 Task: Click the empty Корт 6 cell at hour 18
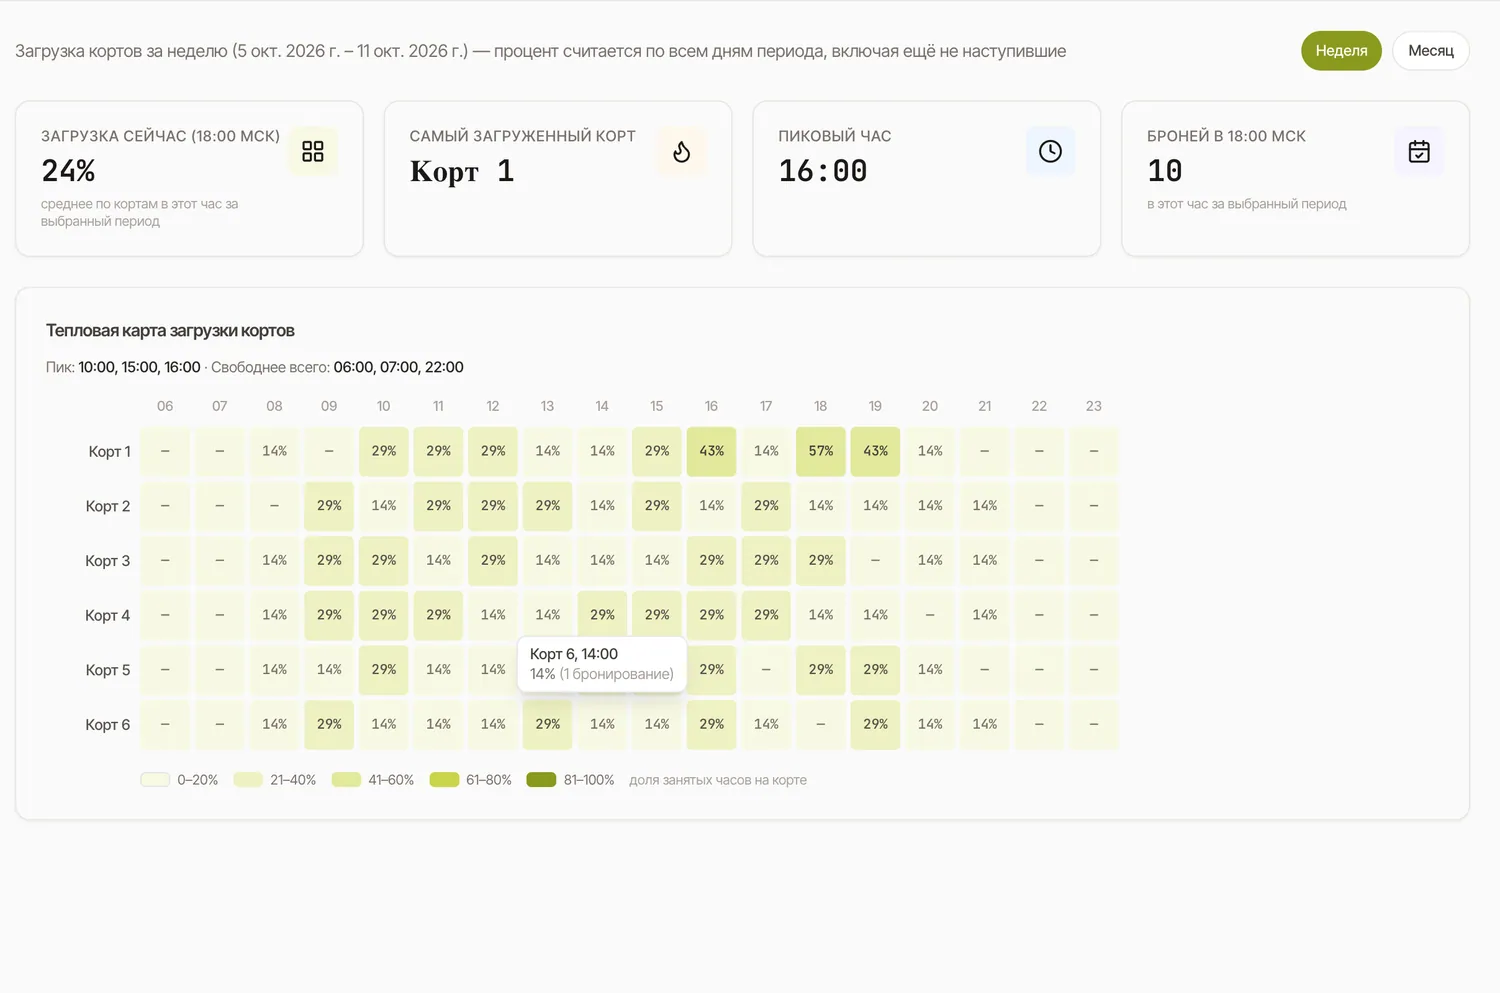pos(821,724)
